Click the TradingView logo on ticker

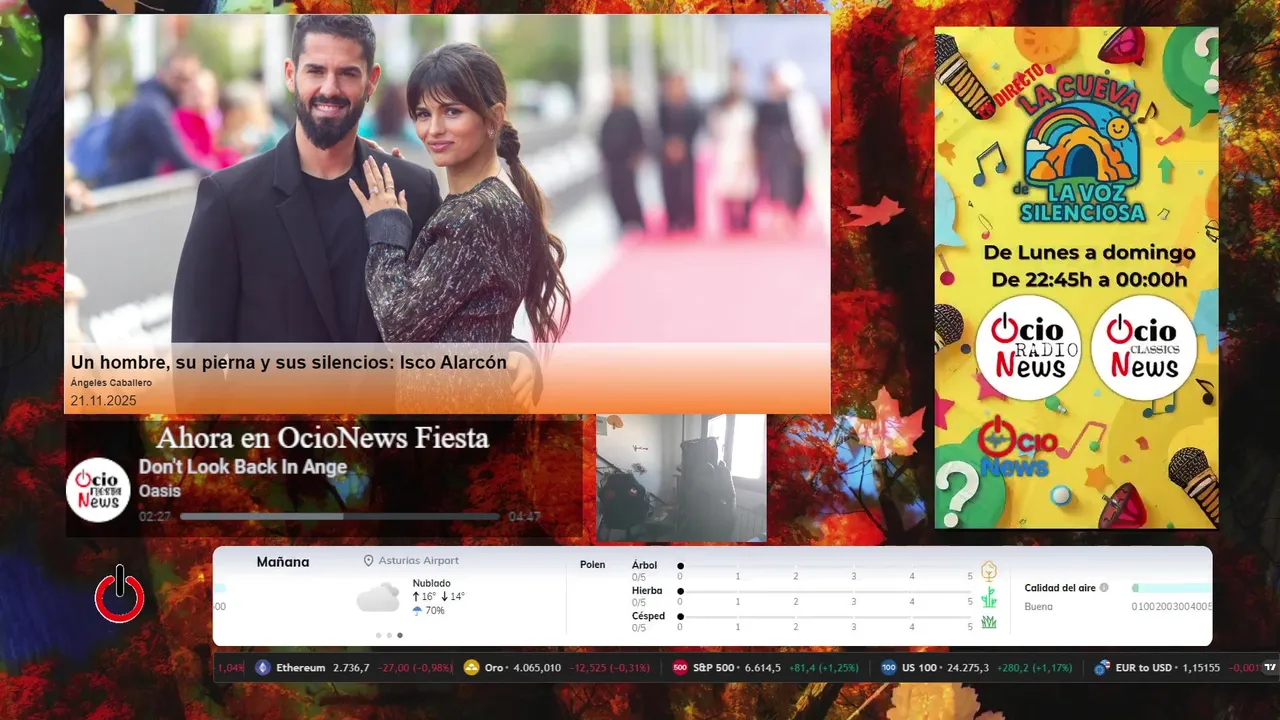pyautogui.click(x=1270, y=668)
